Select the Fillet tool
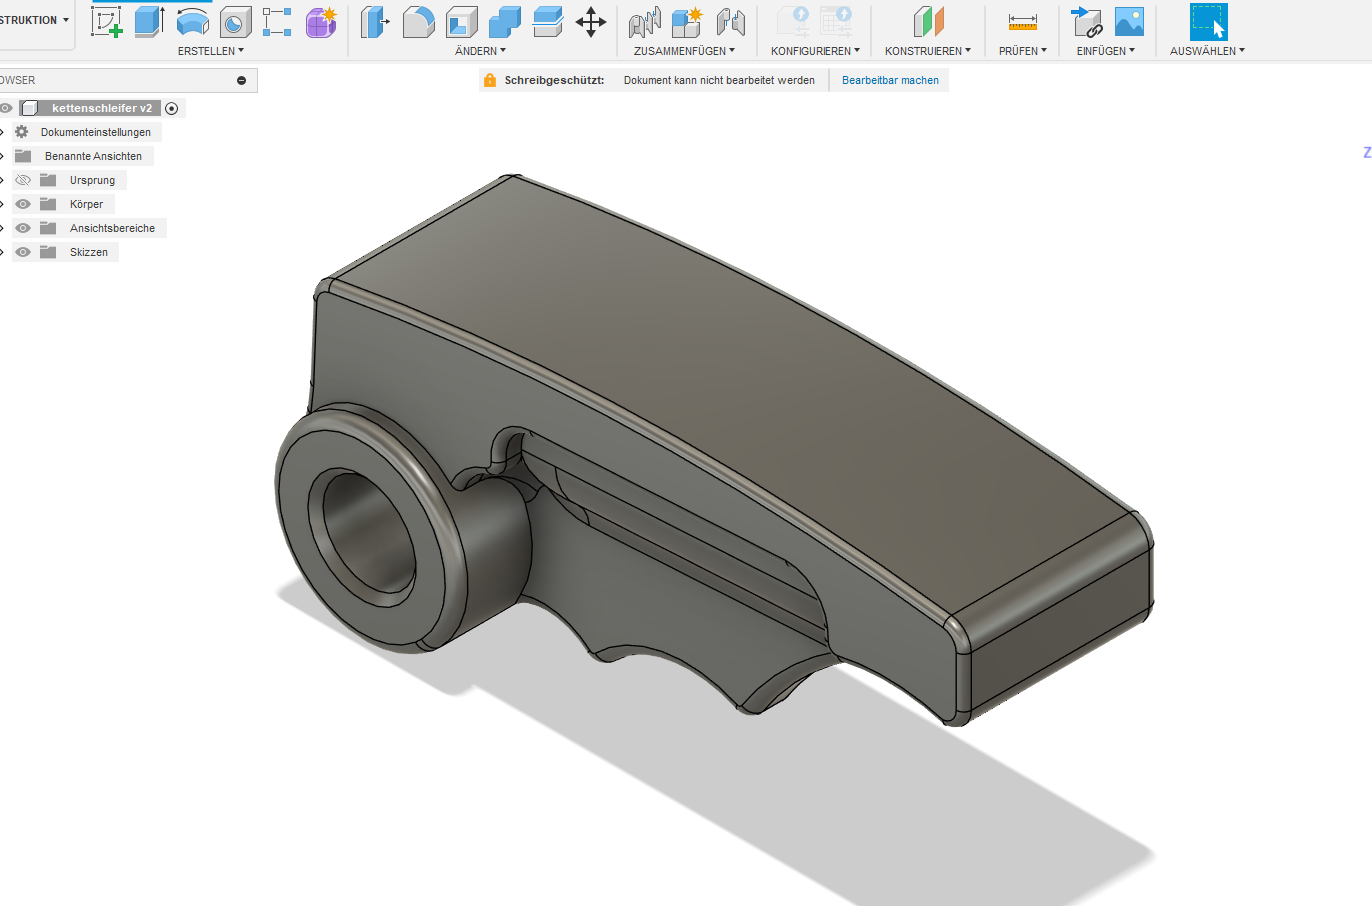 coord(418,21)
